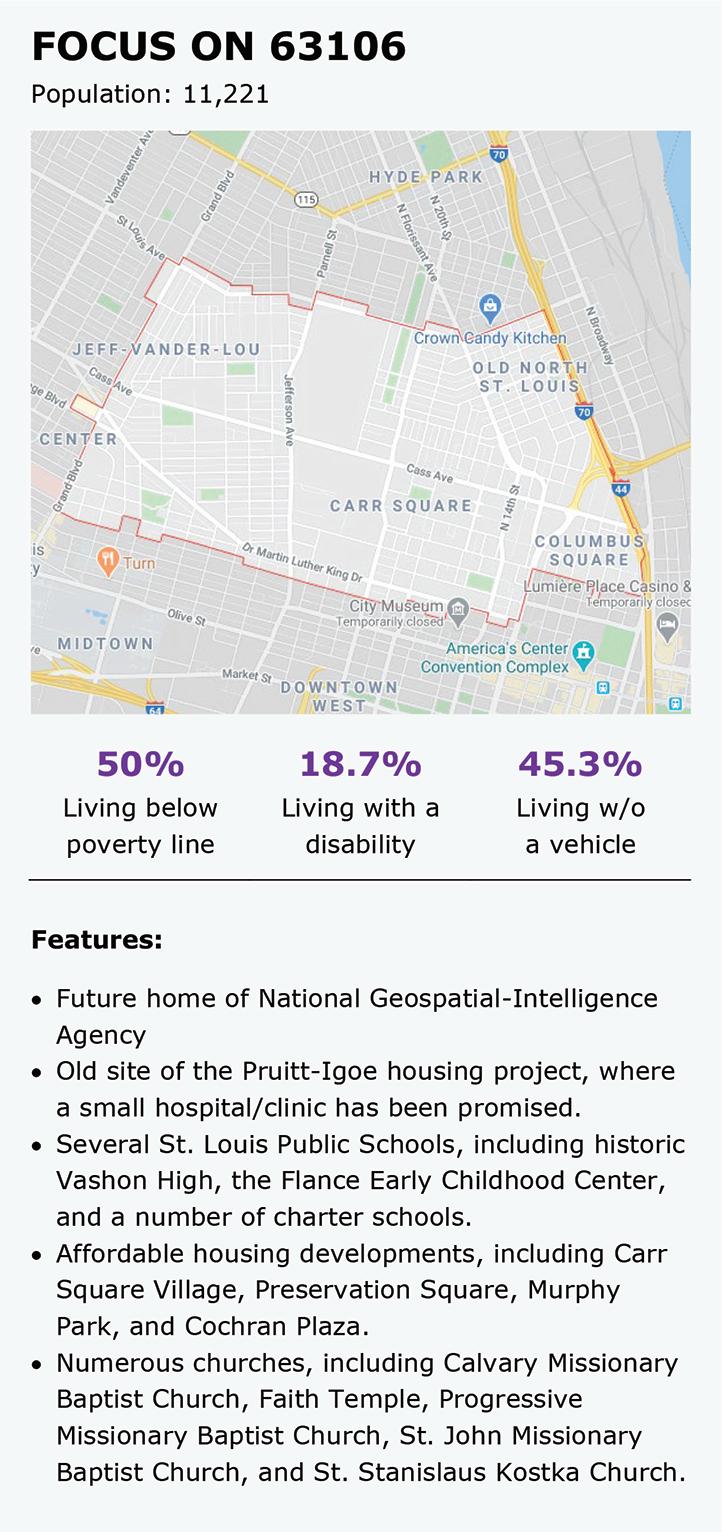The height and width of the screenshot is (1532, 722).
Task: Click the Route 115 highway shield
Action: pos(306,201)
